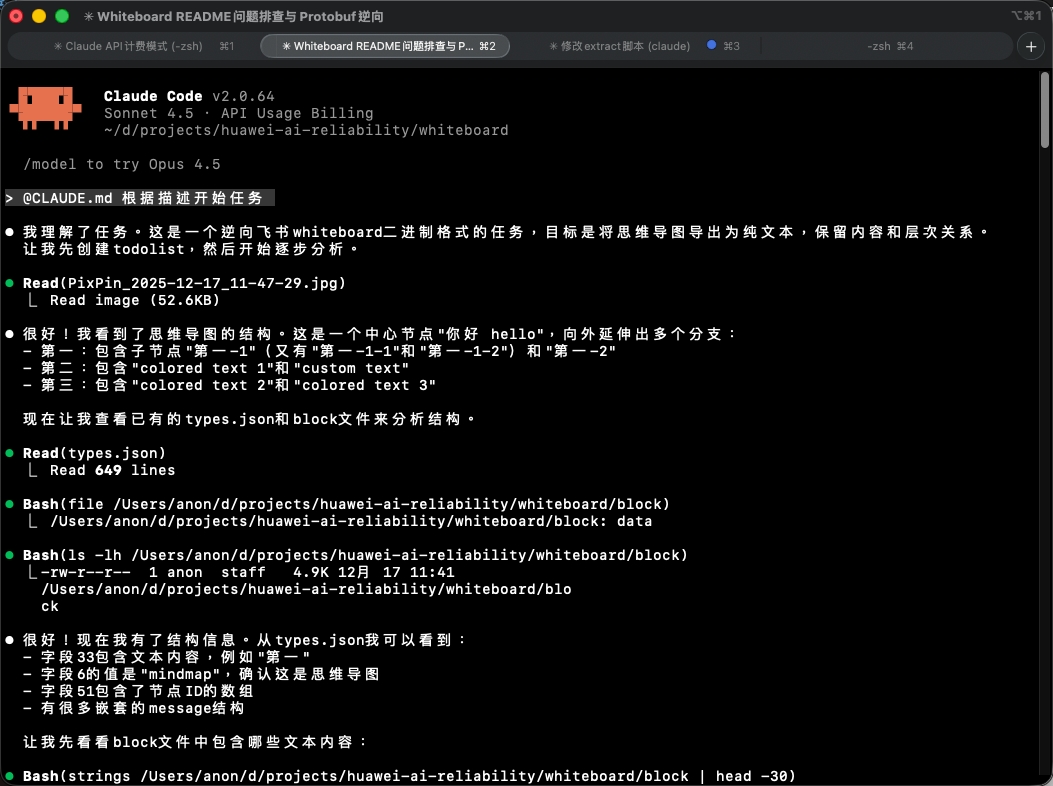1053x786 pixels.
Task: Minimize the window with the yellow button
Action: 39,16
